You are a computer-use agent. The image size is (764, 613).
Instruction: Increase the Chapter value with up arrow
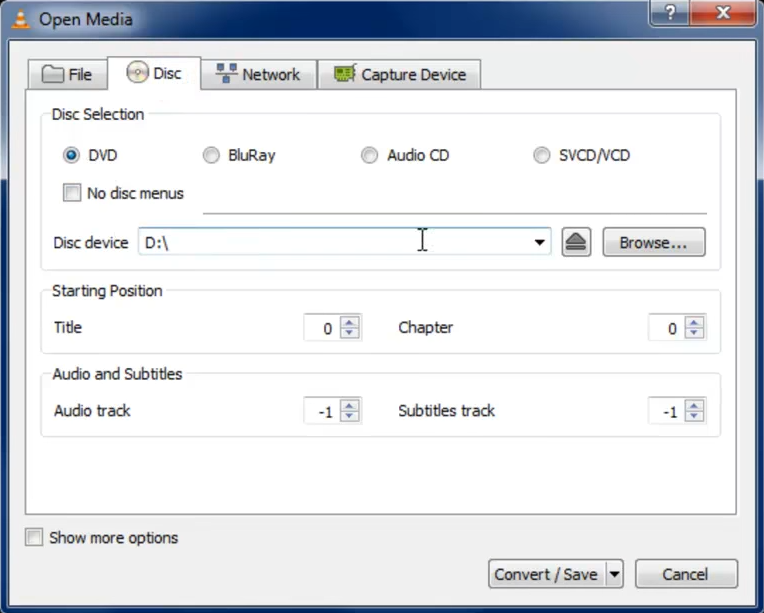[x=694, y=322]
